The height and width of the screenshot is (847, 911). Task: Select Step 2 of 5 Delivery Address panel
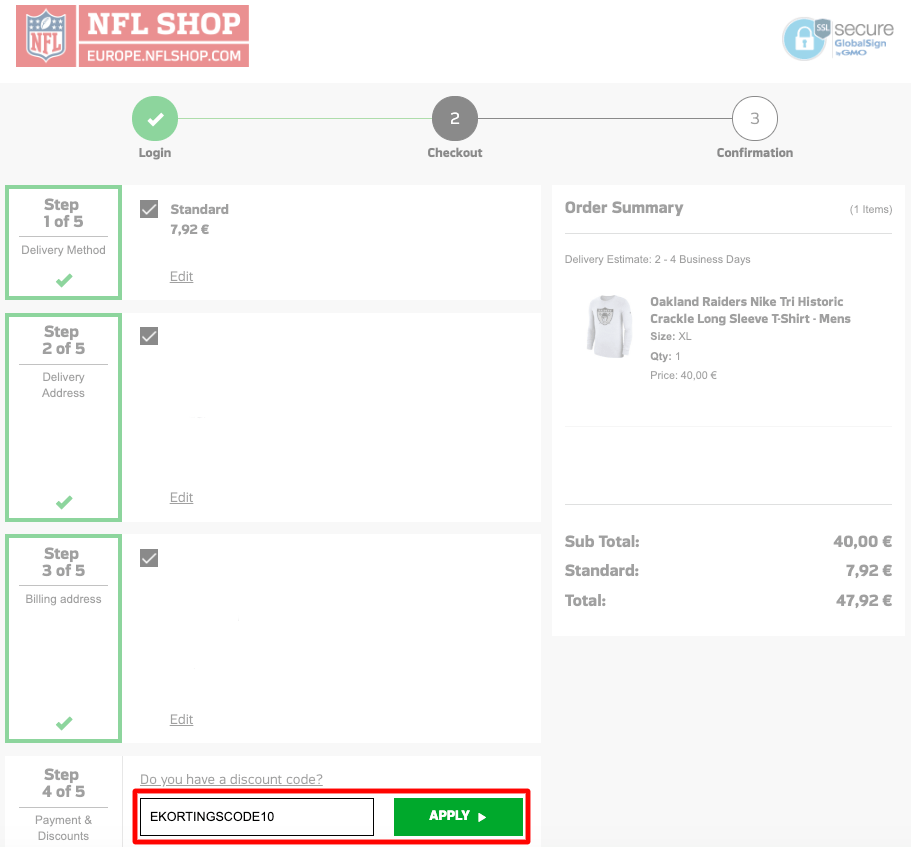(x=63, y=417)
